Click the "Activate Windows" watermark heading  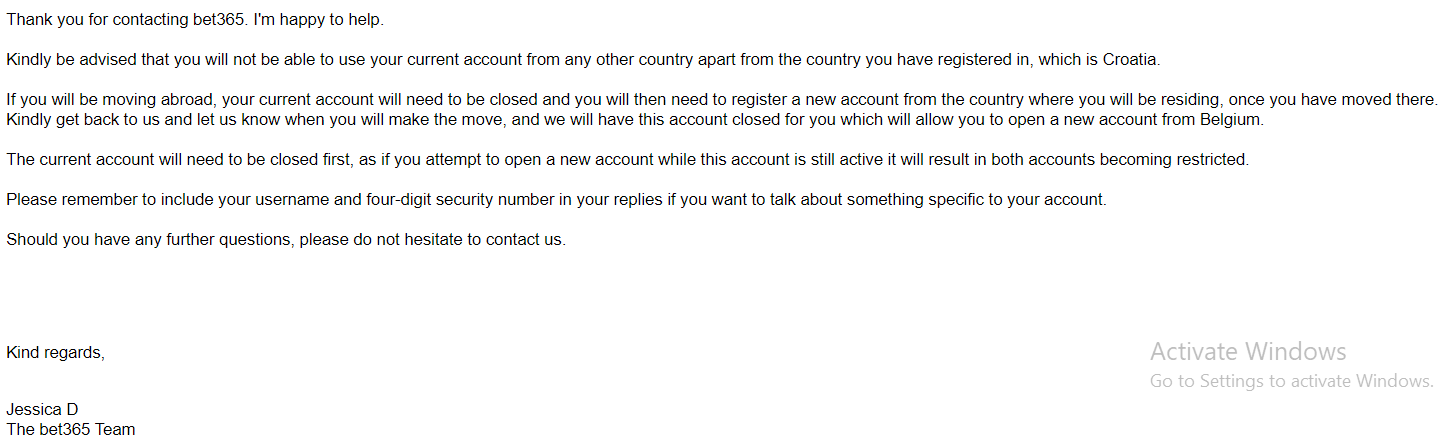tap(1248, 352)
